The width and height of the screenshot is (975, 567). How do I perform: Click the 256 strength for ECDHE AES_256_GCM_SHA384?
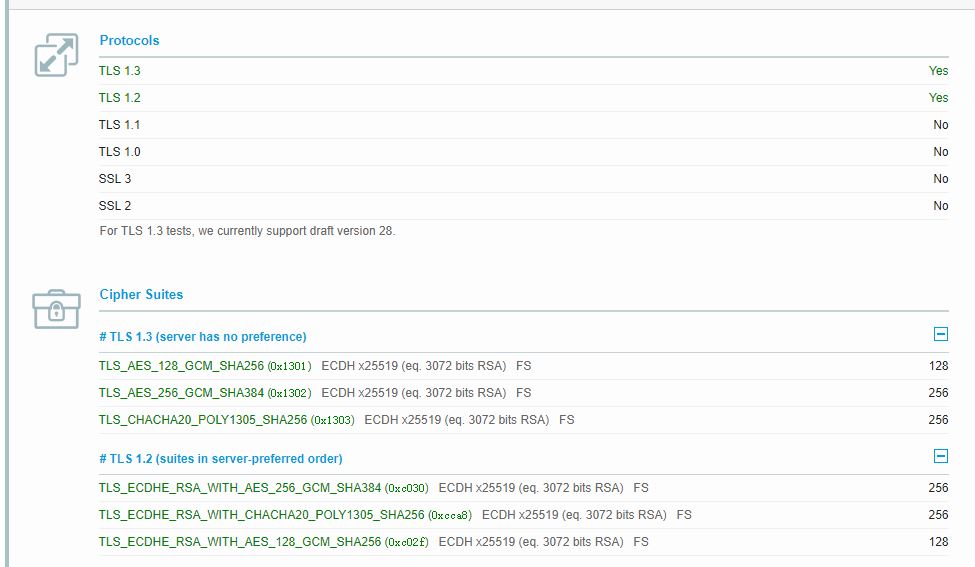pyautogui.click(x=938, y=488)
